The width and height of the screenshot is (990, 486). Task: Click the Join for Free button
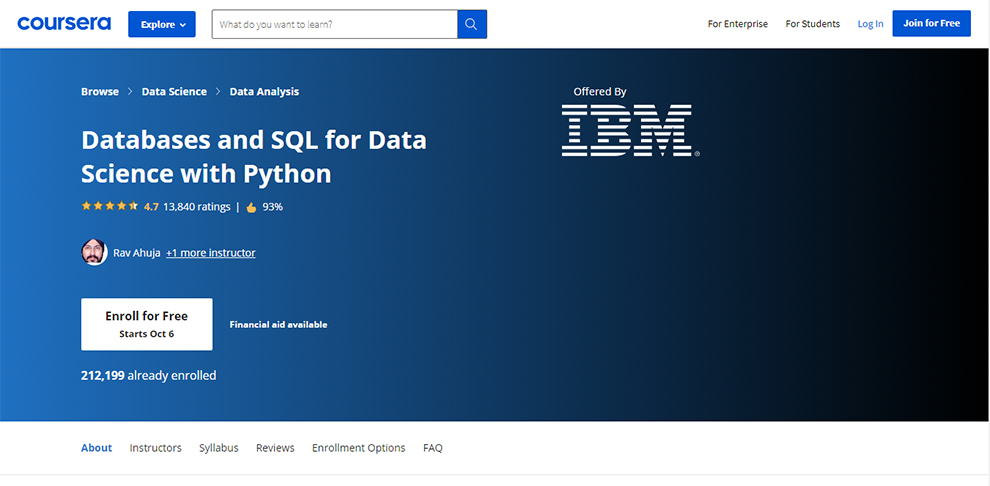point(931,23)
